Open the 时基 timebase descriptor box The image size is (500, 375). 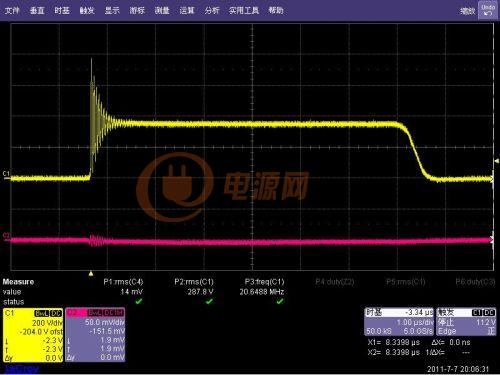coord(399,322)
